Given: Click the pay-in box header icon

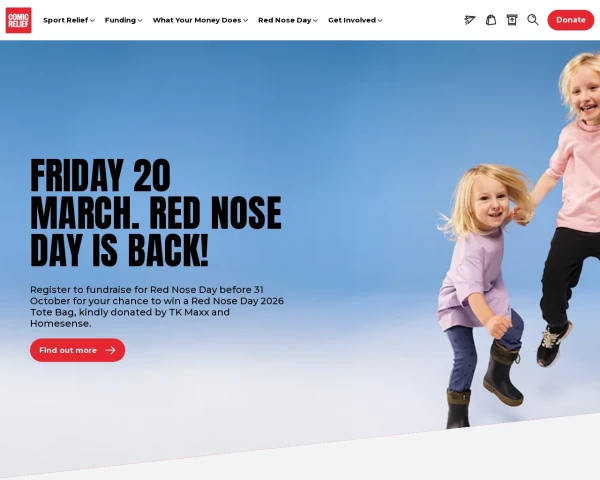Looking at the screenshot, I should pos(512,20).
